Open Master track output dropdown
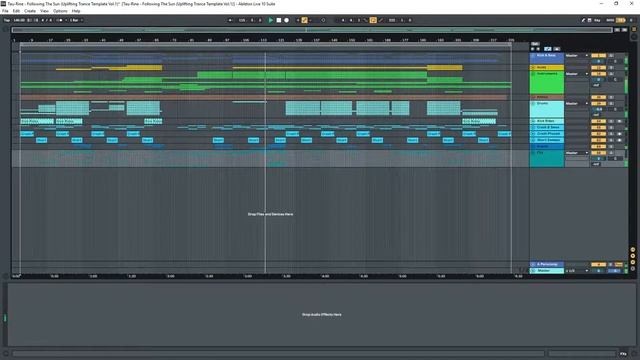The height and width of the screenshot is (360, 640). tap(577, 271)
